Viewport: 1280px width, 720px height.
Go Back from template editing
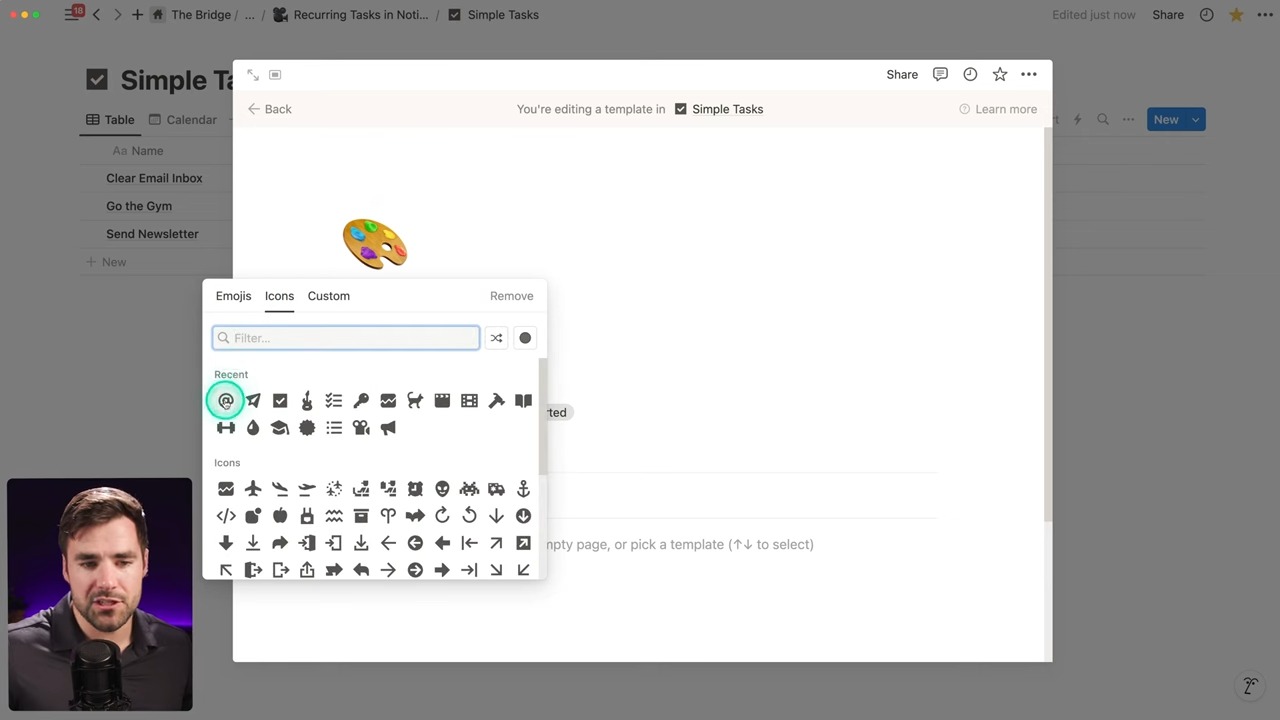pos(270,109)
